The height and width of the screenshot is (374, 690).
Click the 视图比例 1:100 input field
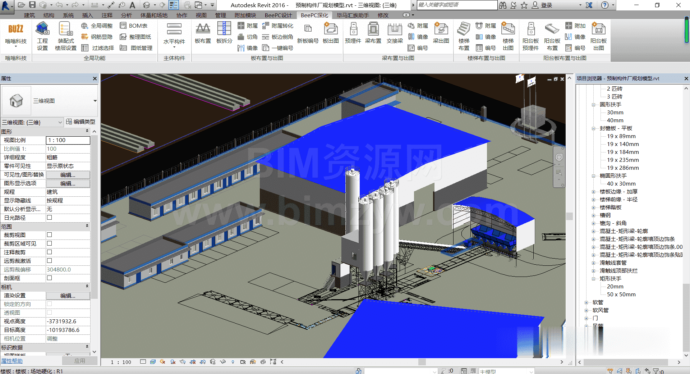pyautogui.click(x=68, y=140)
